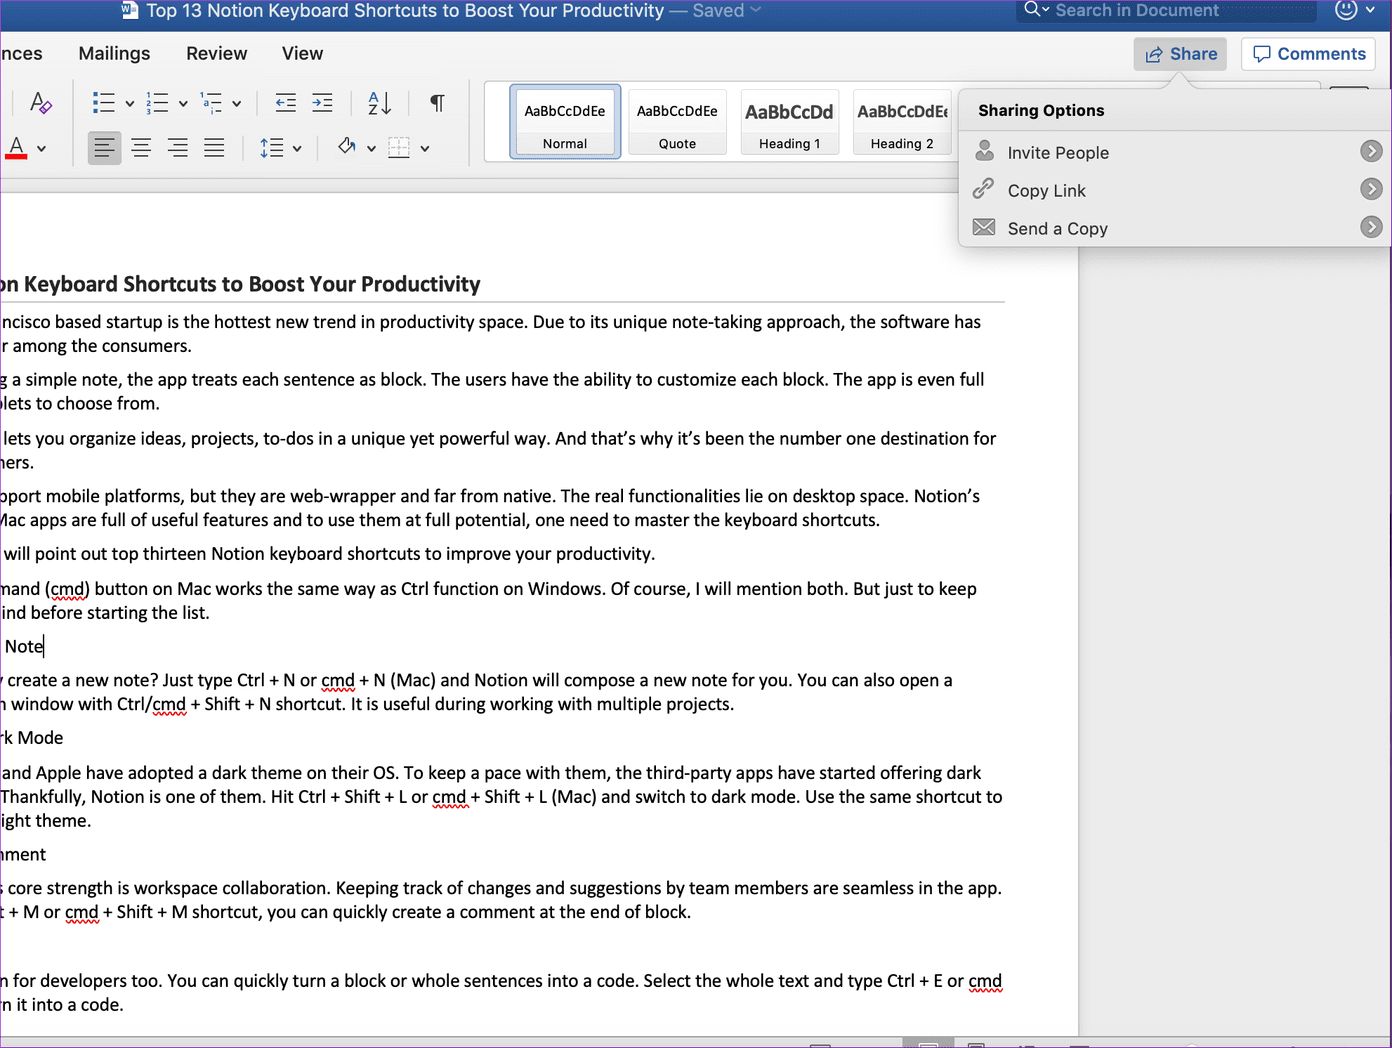Screen dimensions: 1392x1048
Task: Center align the paragraph
Action: point(141,148)
